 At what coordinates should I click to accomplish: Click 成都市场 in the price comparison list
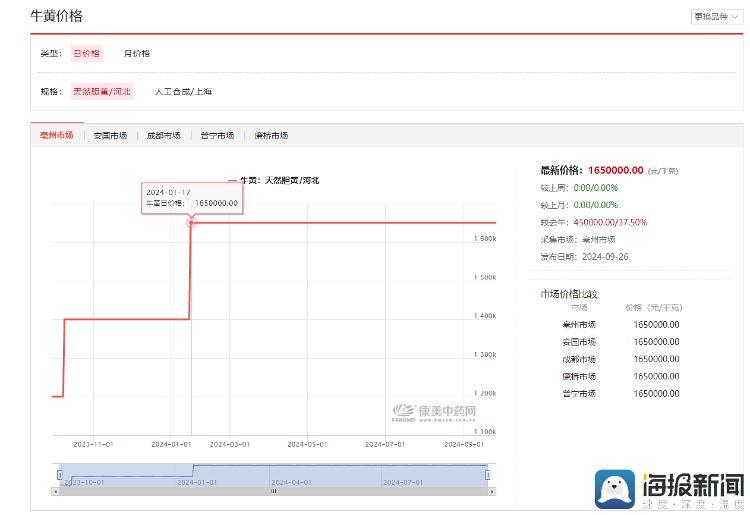(x=579, y=359)
